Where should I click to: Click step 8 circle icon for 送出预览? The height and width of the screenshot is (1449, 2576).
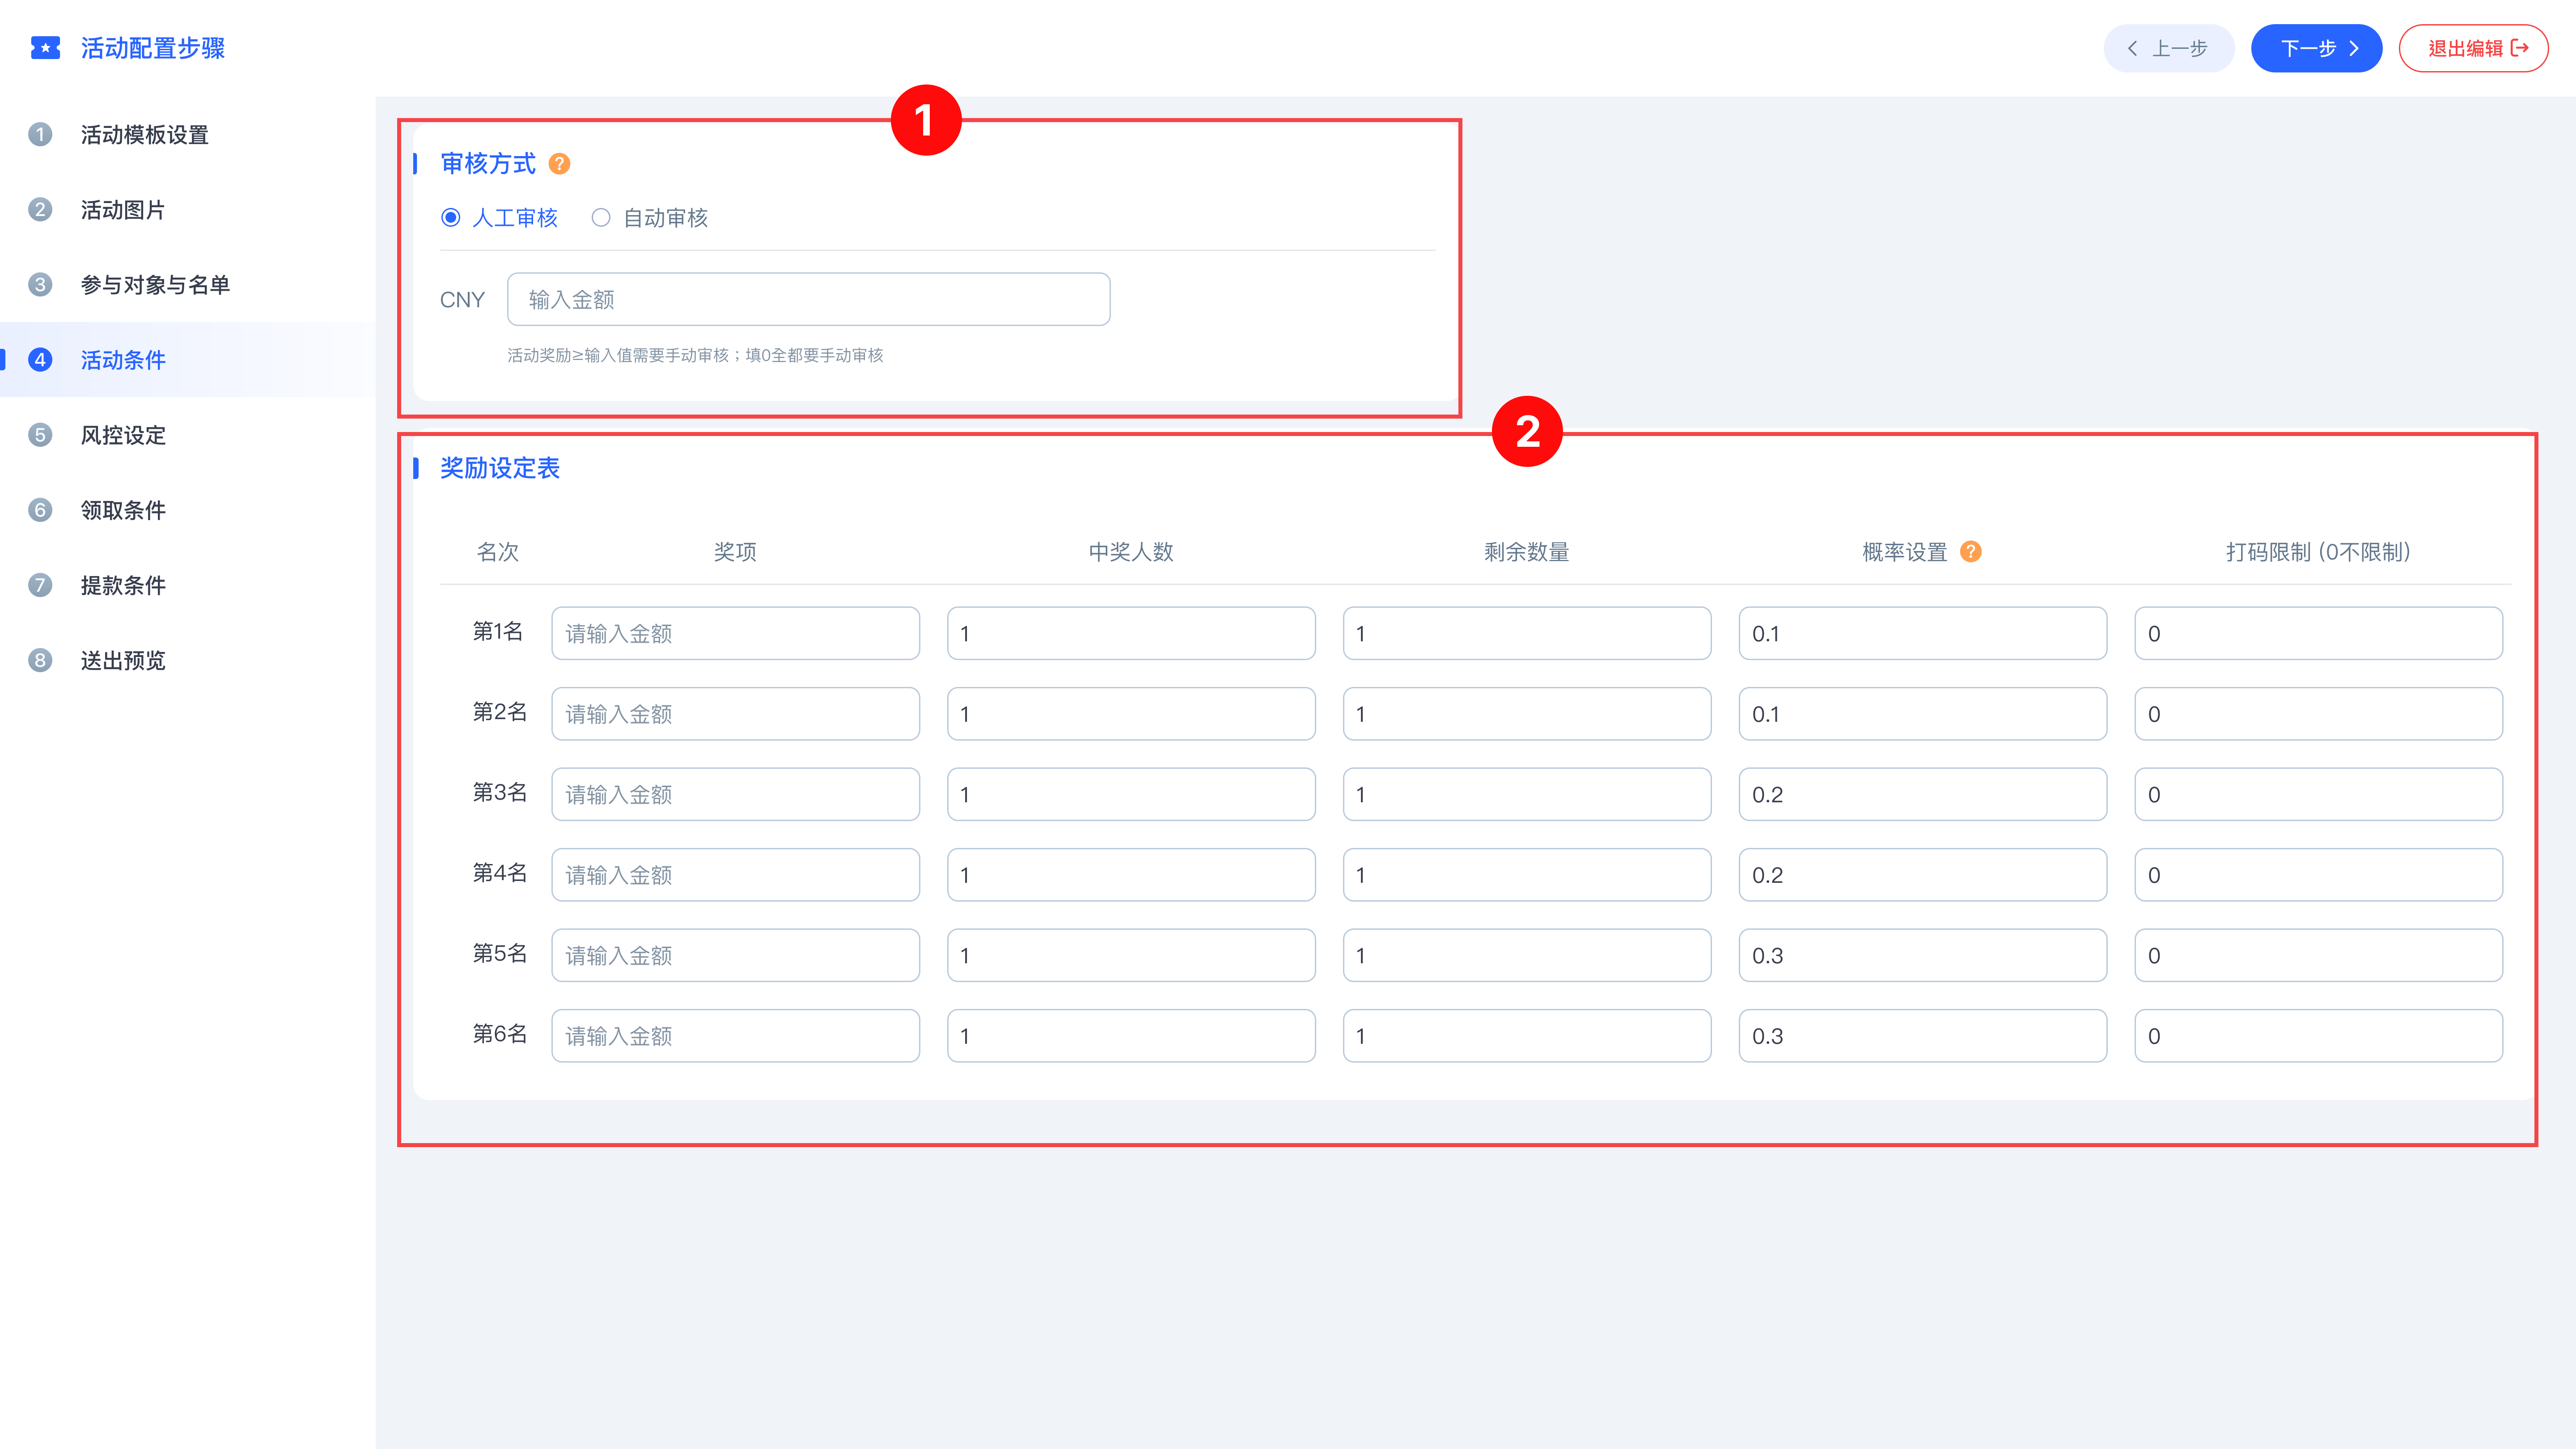(x=40, y=660)
